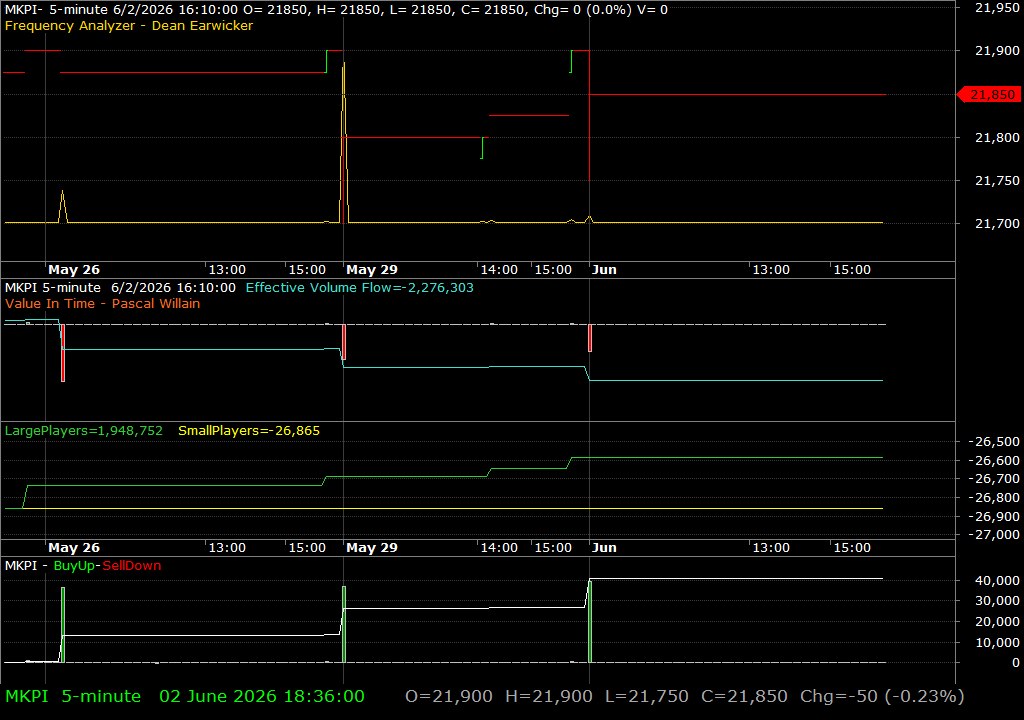Select the red SellDown legend label

tap(131, 565)
